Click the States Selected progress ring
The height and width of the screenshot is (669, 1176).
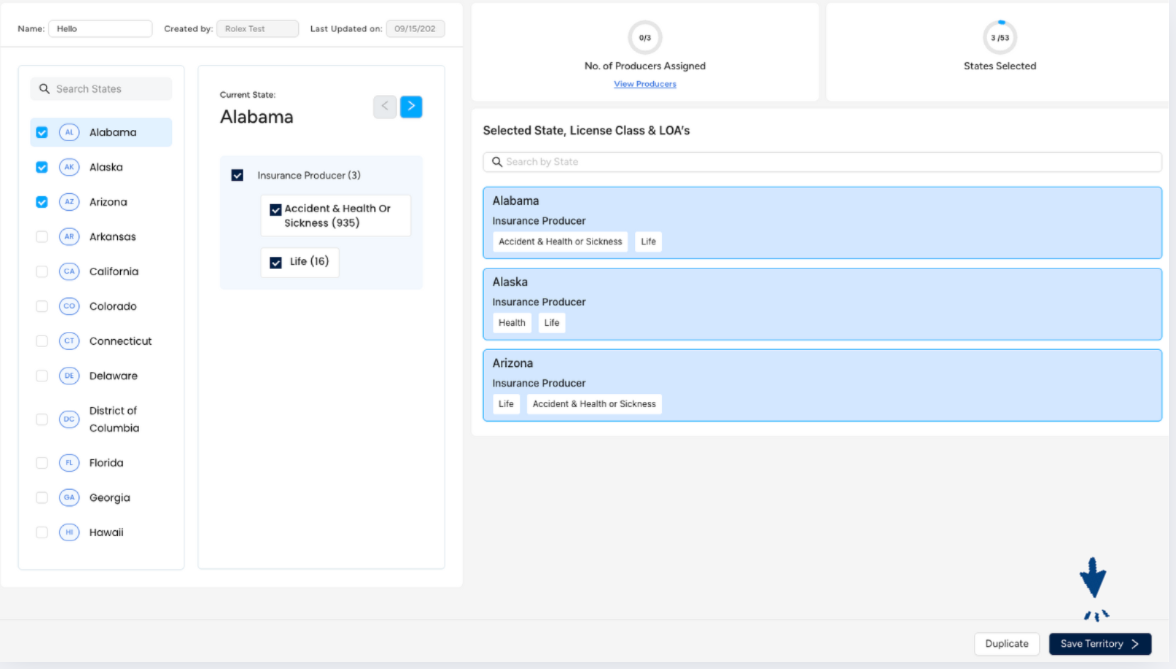click(x=999, y=38)
